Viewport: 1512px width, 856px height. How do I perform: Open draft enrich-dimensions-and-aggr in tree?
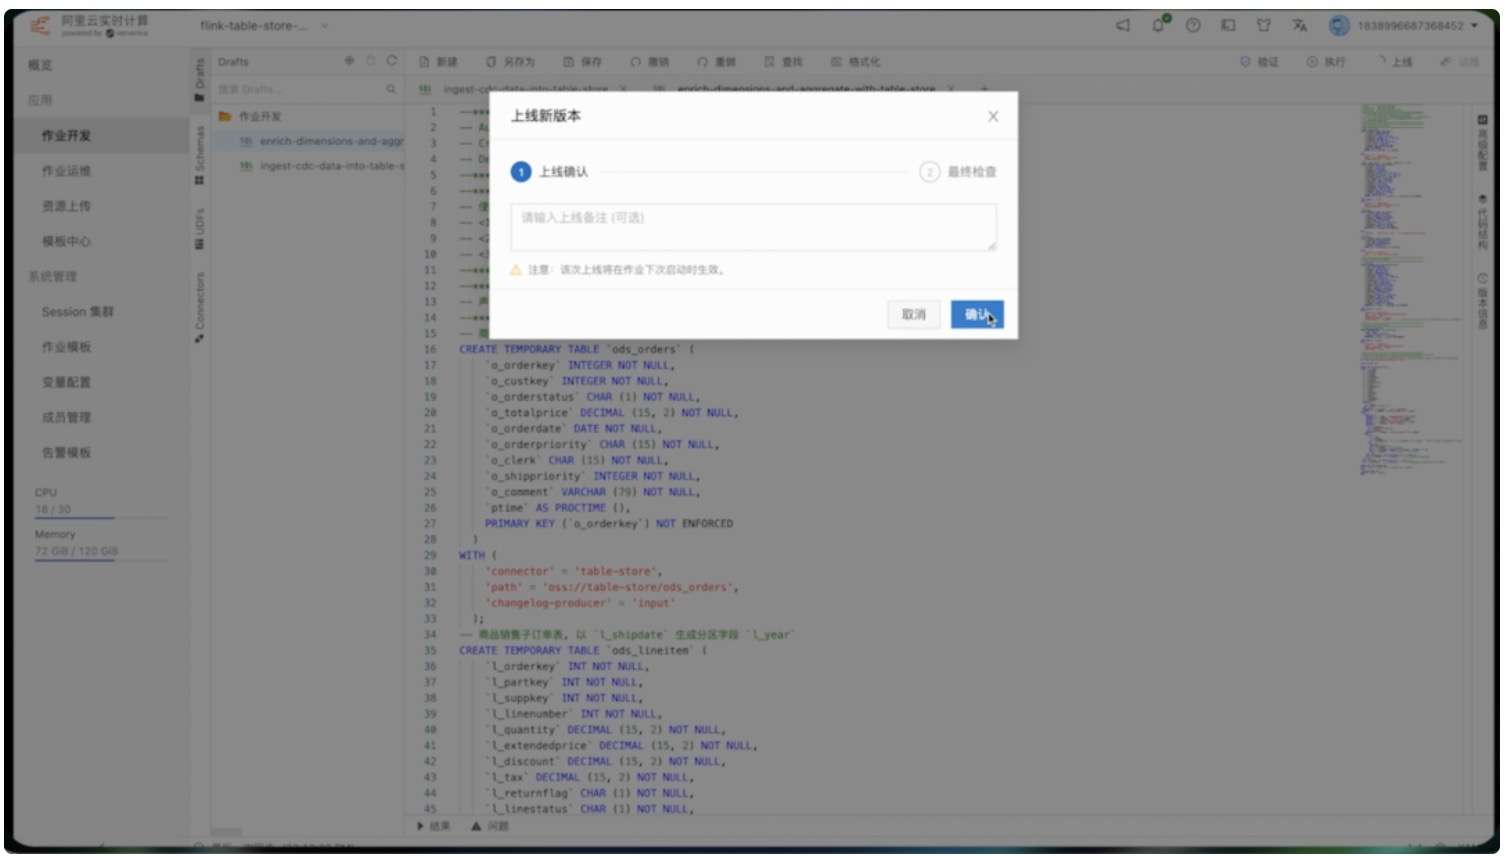(x=322, y=141)
